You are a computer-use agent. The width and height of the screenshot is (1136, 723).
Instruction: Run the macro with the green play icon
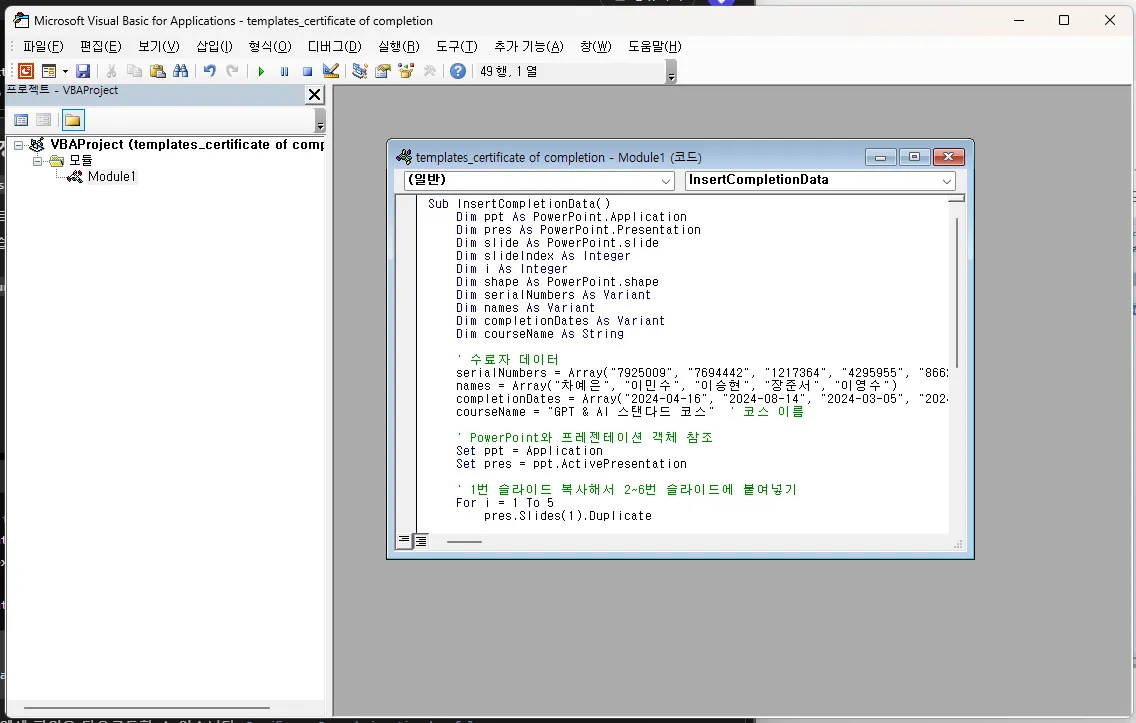261,71
